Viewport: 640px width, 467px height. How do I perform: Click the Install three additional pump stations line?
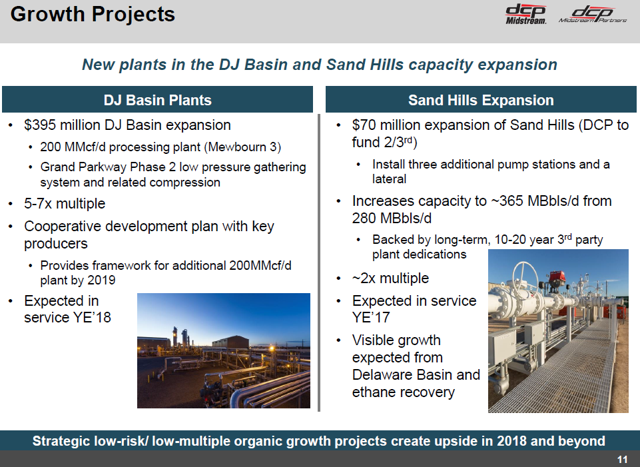click(x=491, y=171)
